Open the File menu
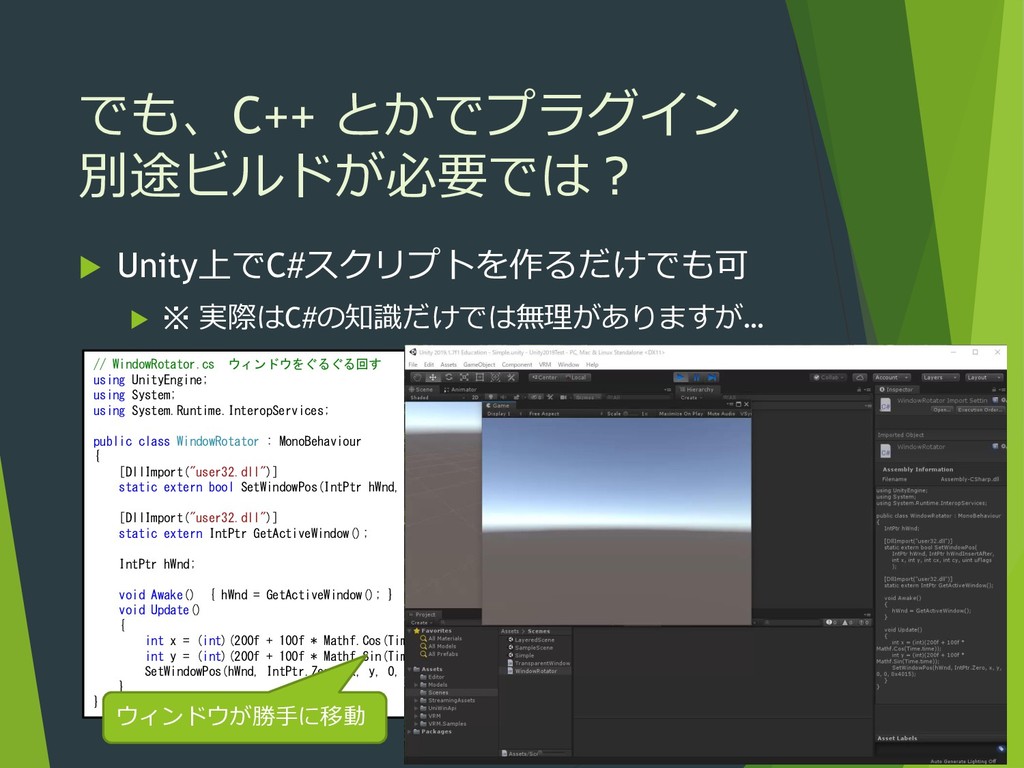This screenshot has height=768, width=1024. 413,364
